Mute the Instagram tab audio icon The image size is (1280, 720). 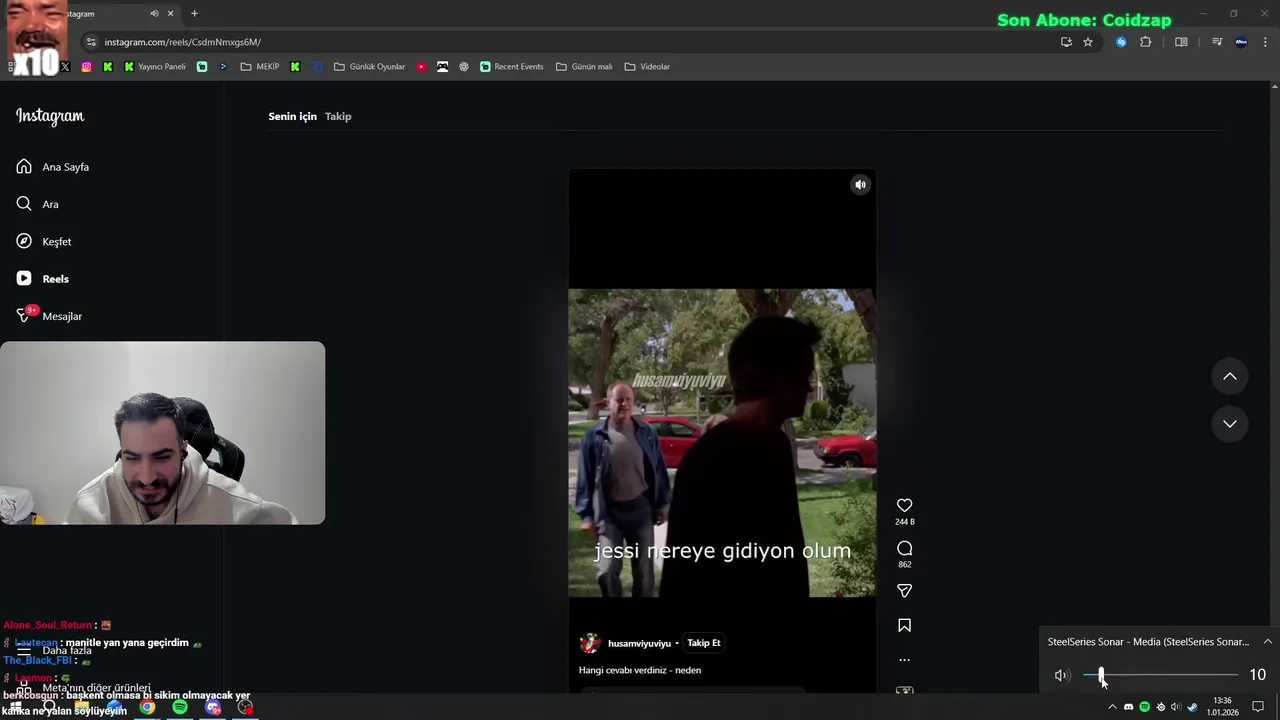coord(154,13)
